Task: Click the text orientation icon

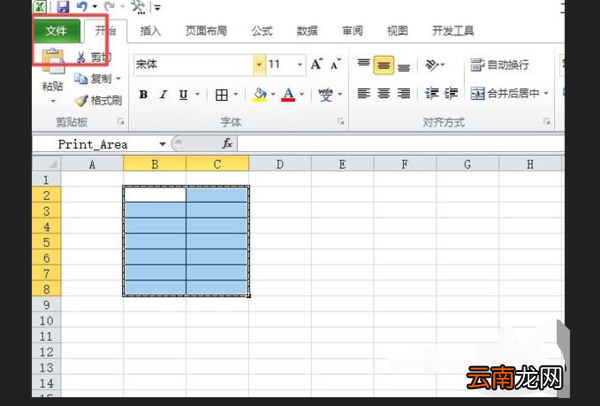Action: (x=433, y=65)
